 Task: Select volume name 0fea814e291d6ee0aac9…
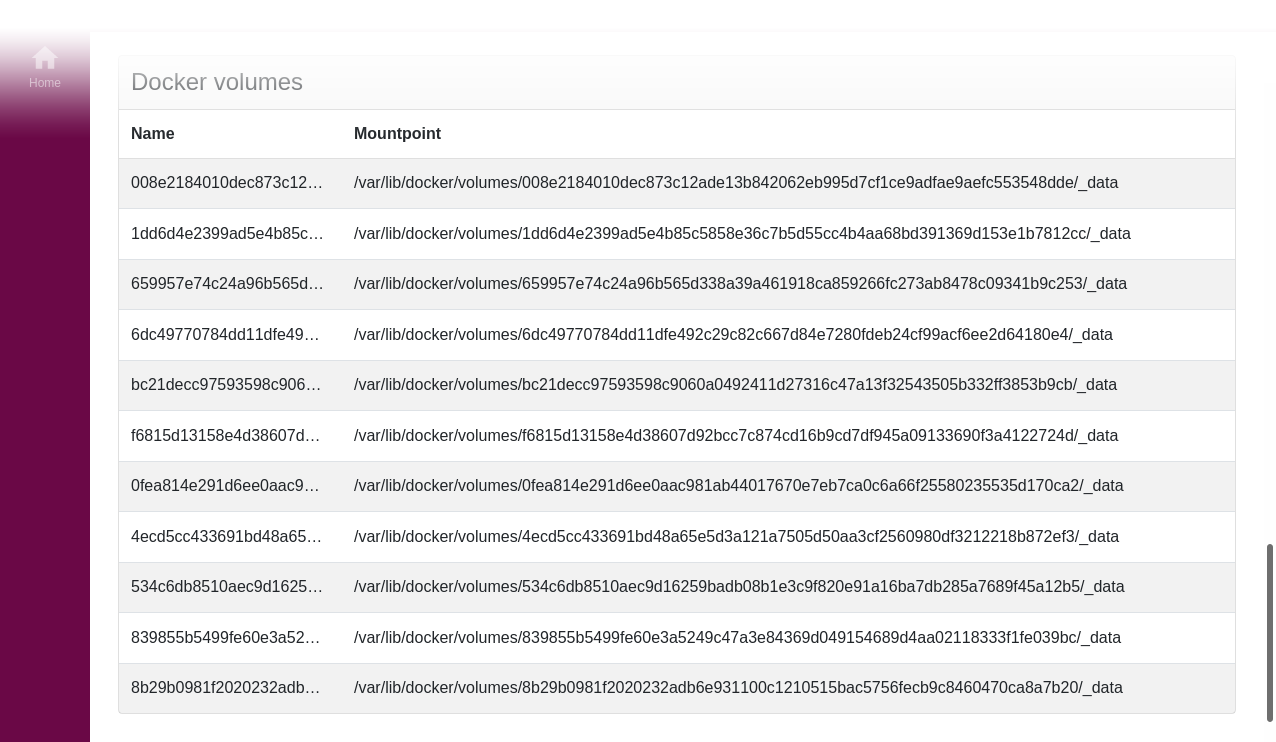pos(225,486)
